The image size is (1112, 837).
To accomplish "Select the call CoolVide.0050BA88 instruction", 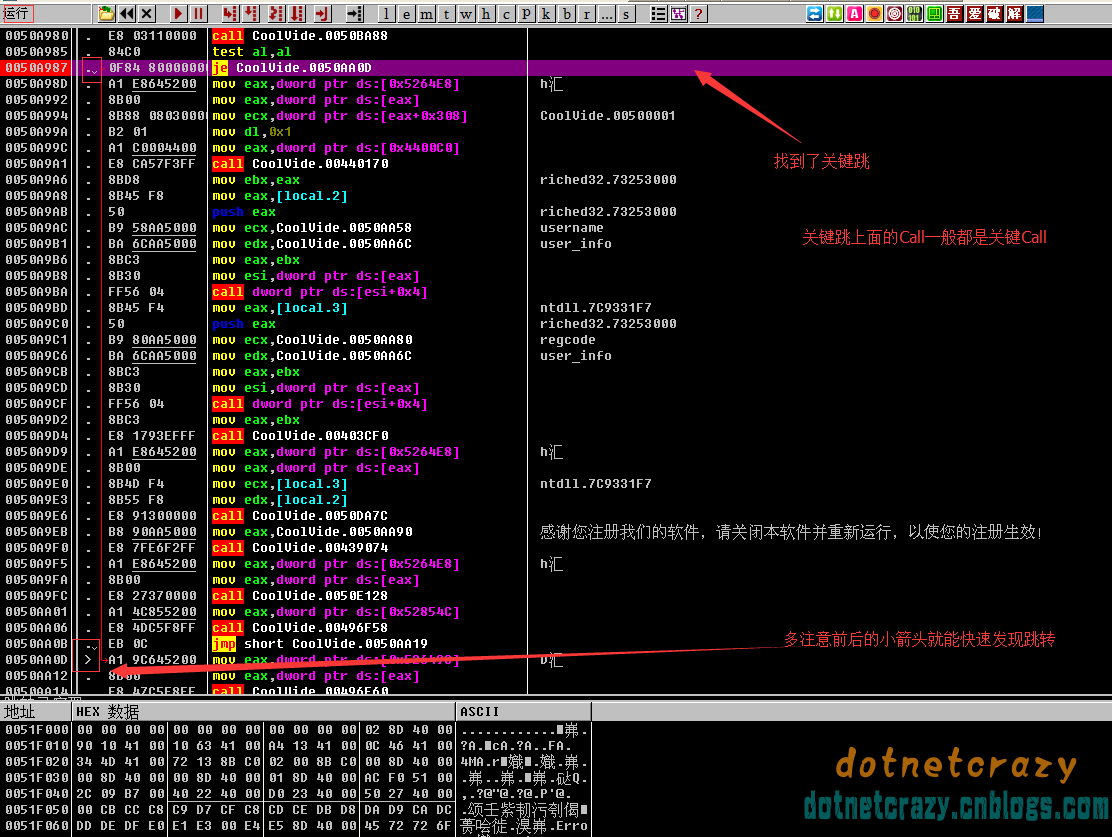I will click(x=300, y=36).
